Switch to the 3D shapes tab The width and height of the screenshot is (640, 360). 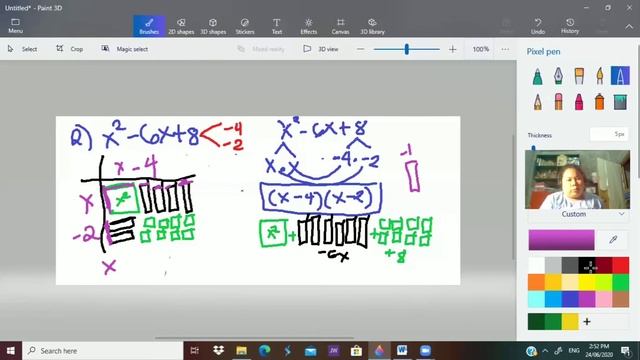(213, 26)
